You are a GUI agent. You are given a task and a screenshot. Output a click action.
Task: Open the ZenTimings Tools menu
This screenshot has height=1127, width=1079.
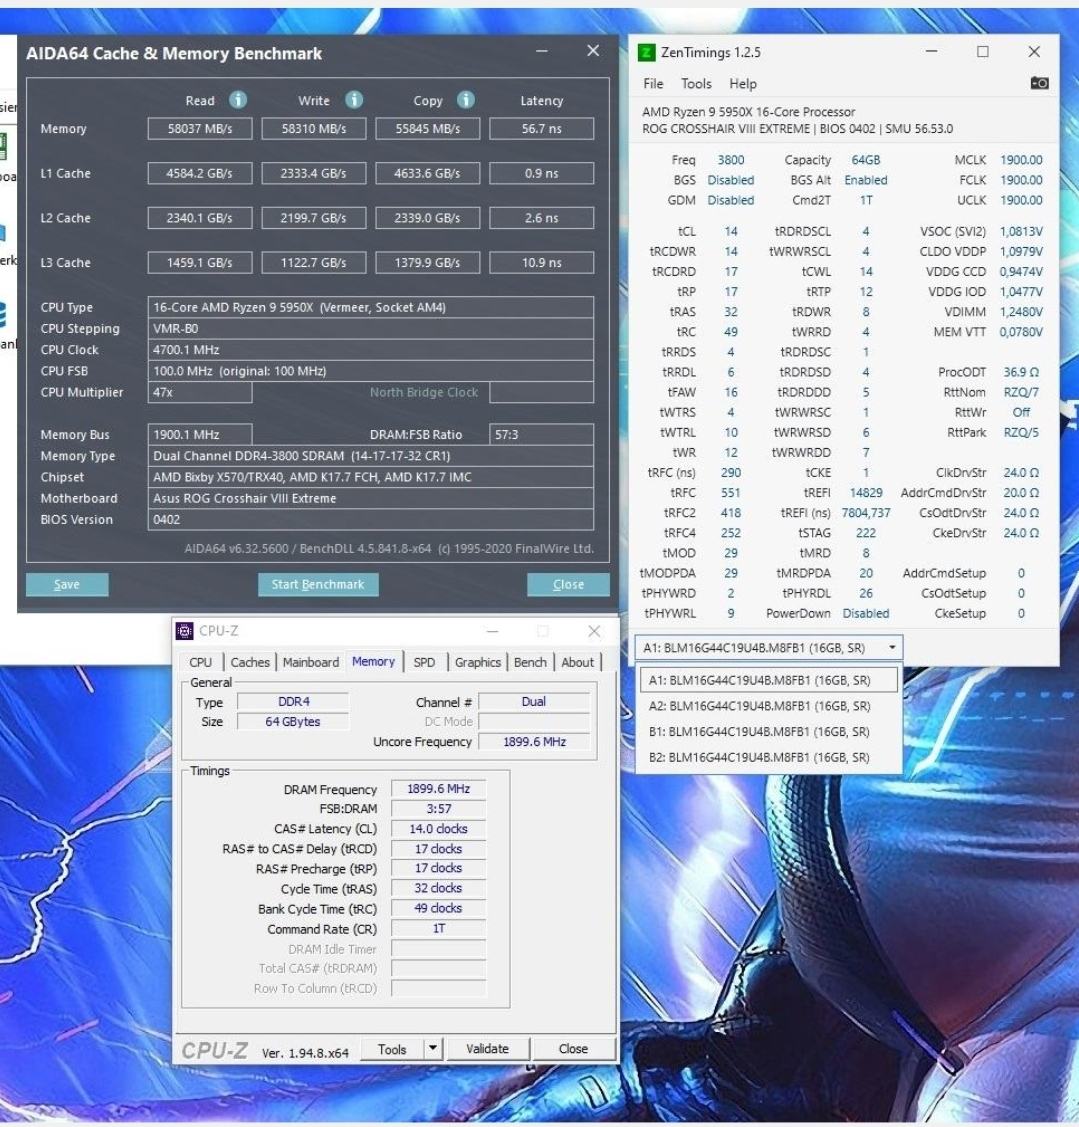click(x=696, y=84)
